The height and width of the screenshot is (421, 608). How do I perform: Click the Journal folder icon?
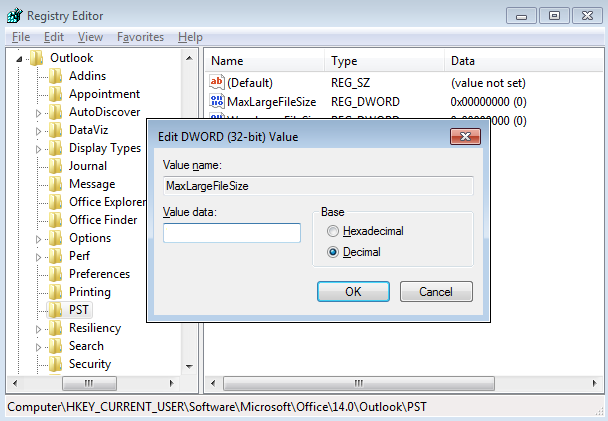56,166
